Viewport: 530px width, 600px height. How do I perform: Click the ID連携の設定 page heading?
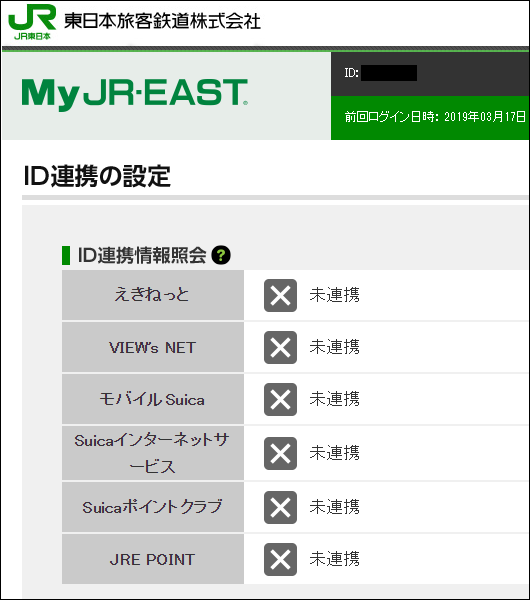coord(97,176)
